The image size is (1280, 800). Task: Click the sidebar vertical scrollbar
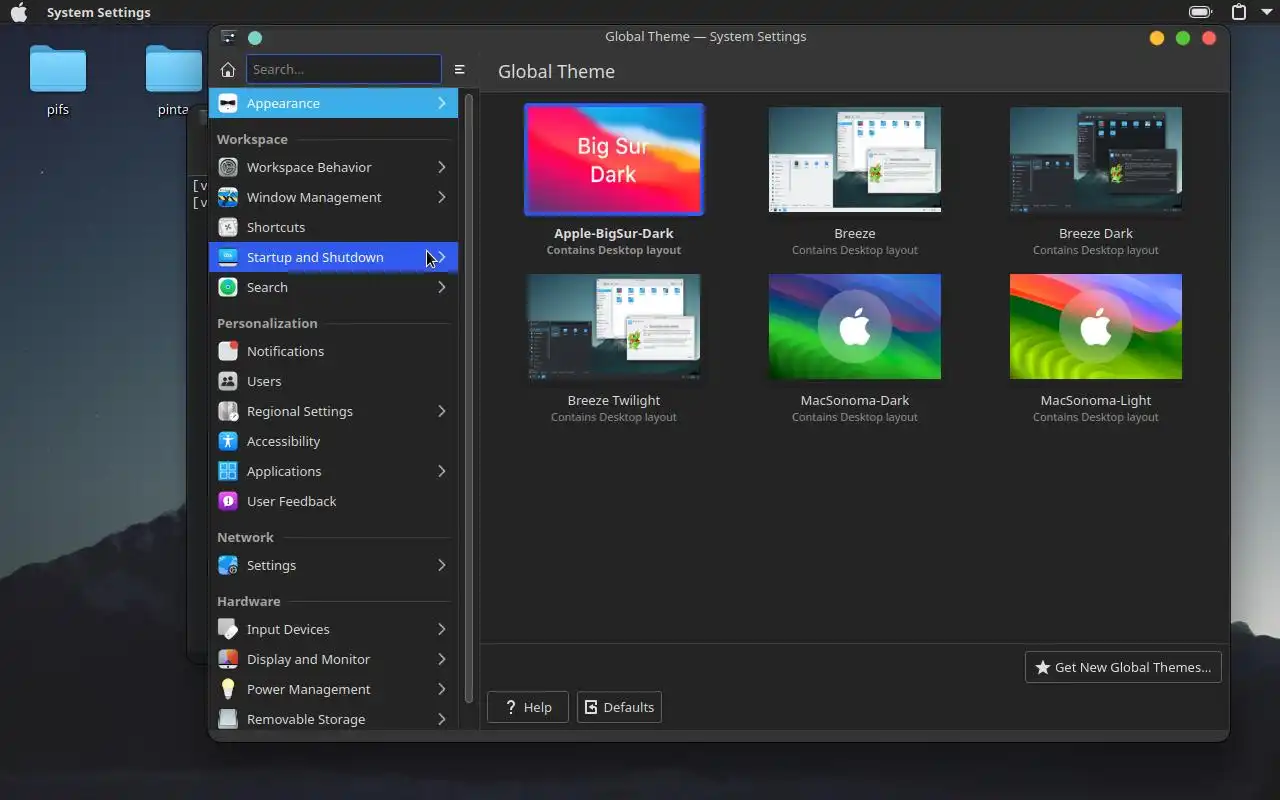[x=469, y=400]
